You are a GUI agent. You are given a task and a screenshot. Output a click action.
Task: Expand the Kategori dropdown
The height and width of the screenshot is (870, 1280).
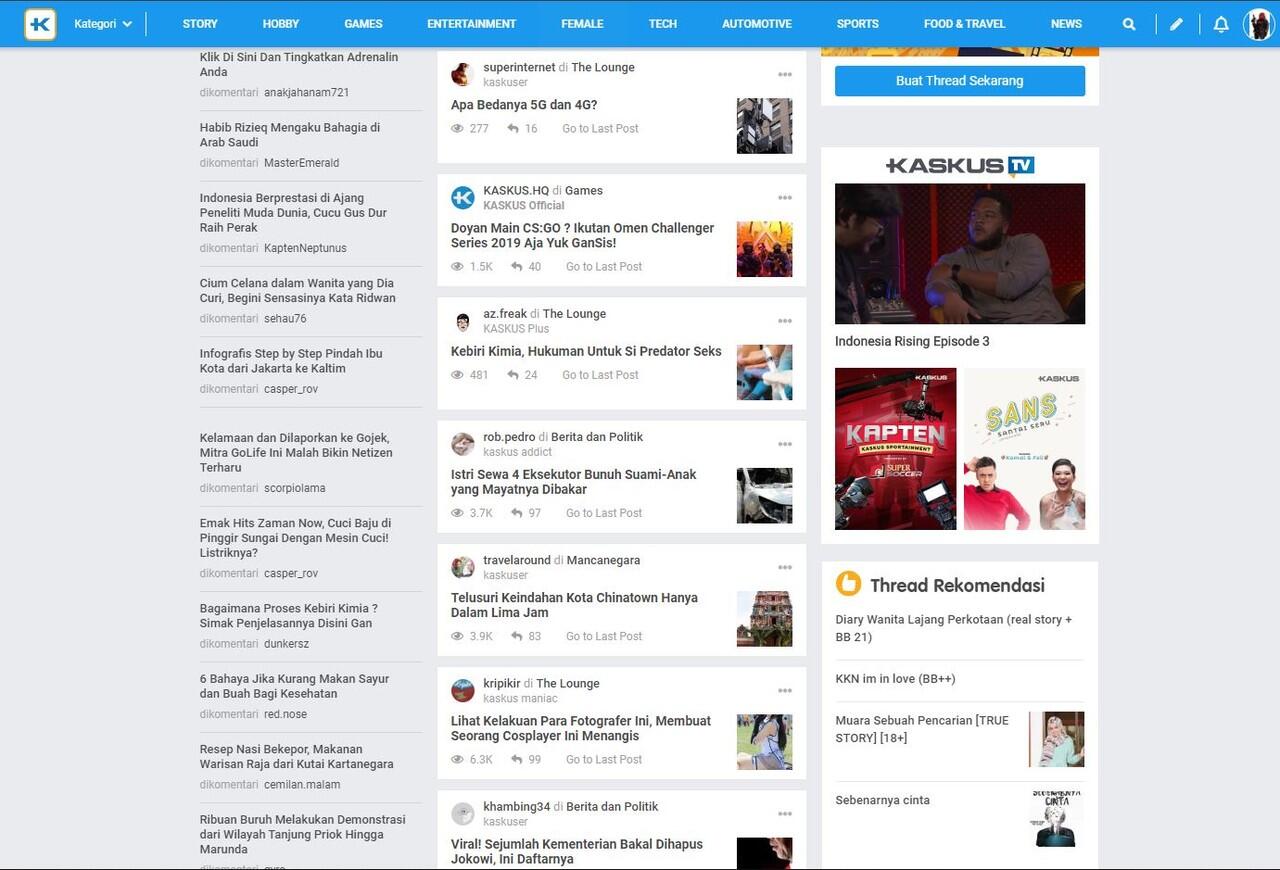[103, 24]
